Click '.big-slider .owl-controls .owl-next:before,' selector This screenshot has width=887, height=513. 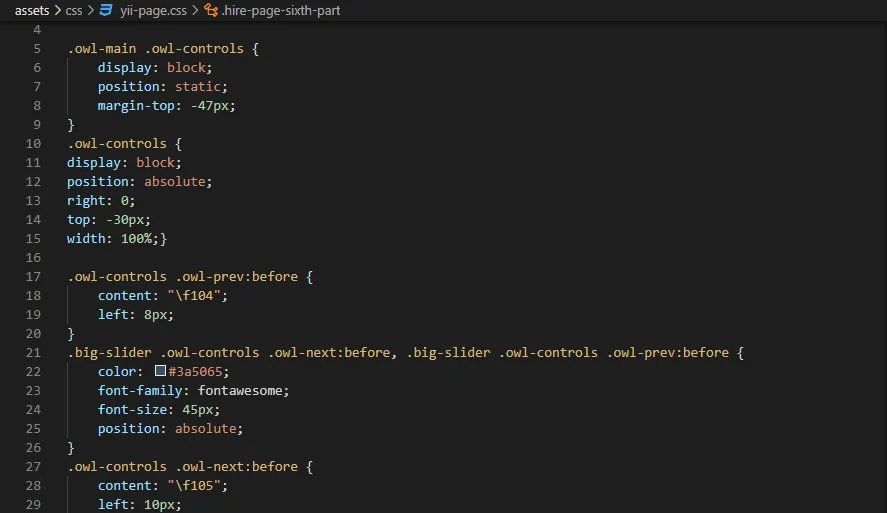[232, 352]
